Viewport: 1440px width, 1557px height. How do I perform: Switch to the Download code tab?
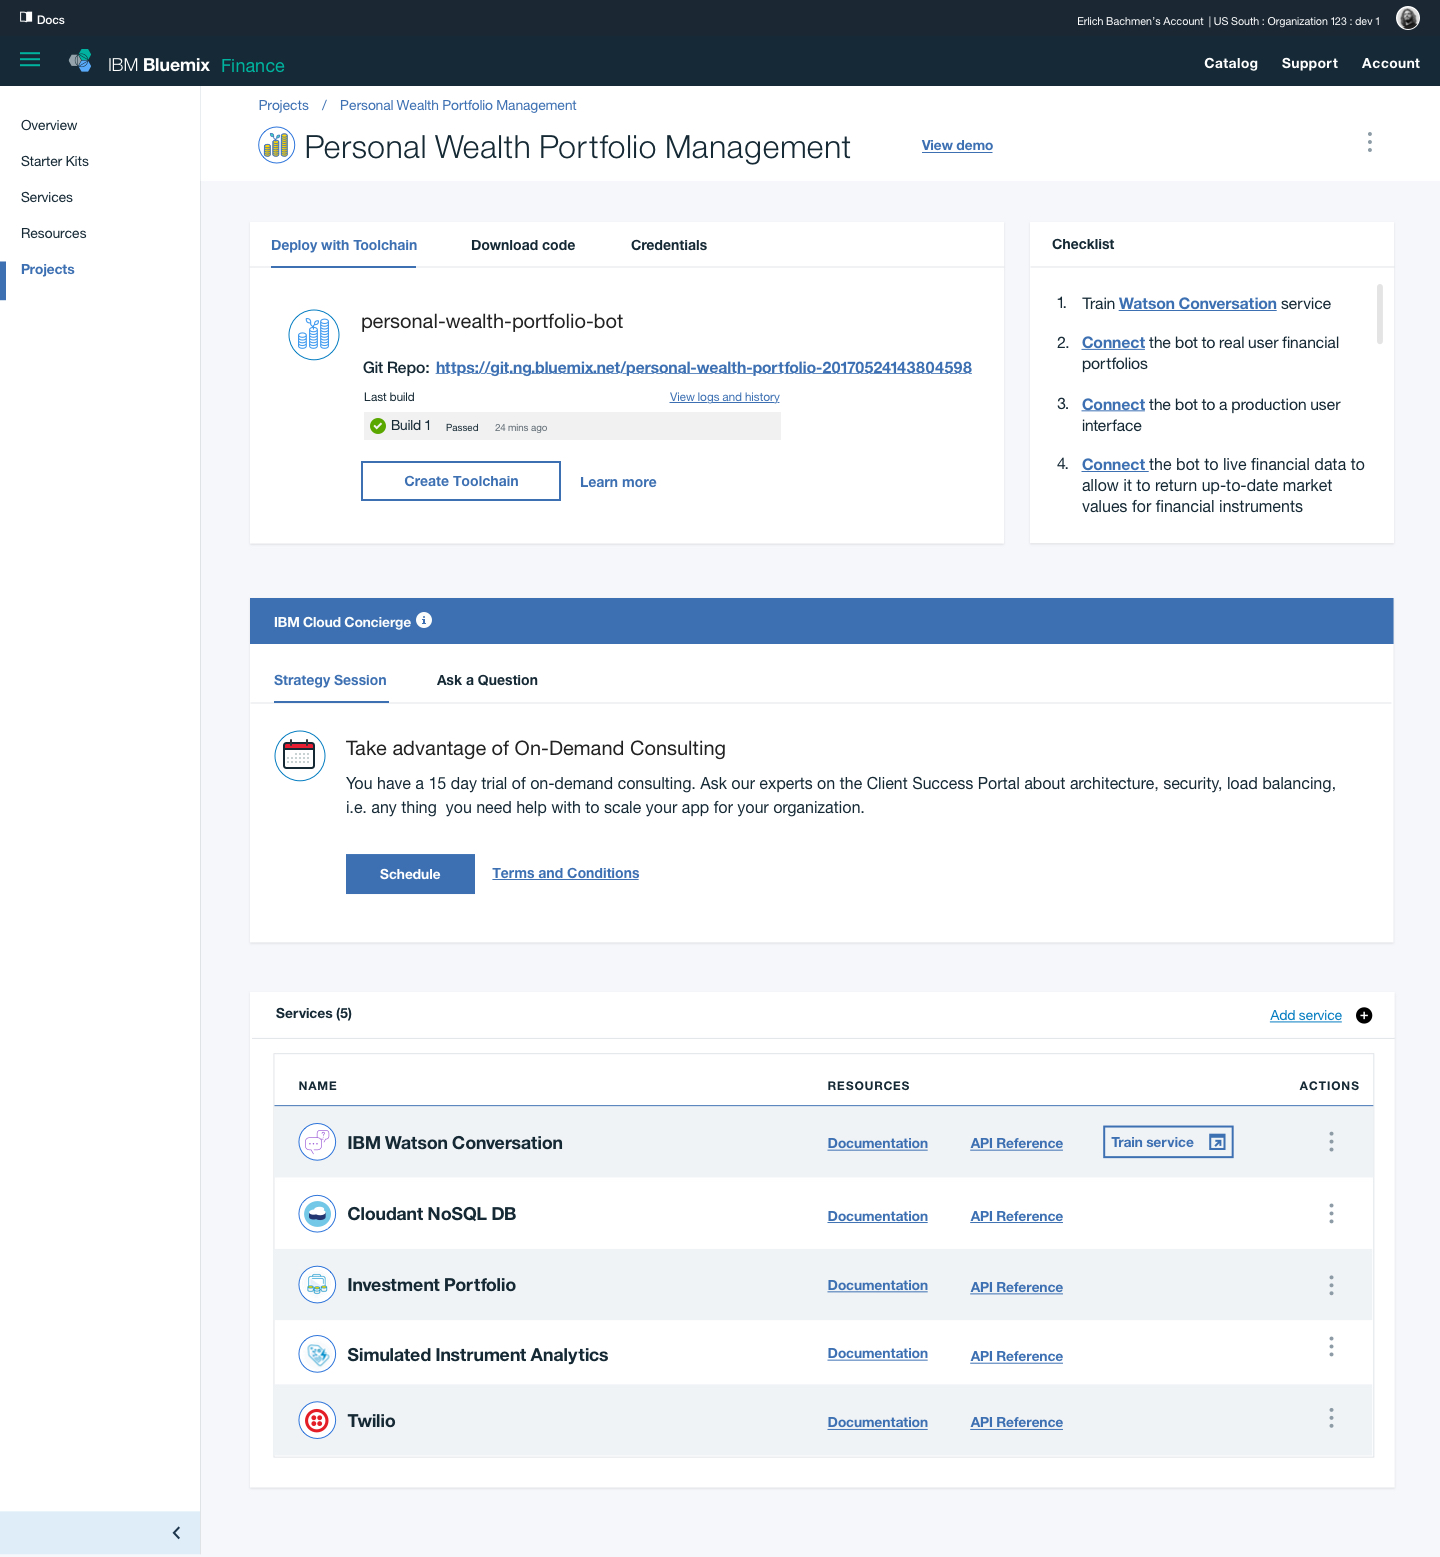click(523, 245)
